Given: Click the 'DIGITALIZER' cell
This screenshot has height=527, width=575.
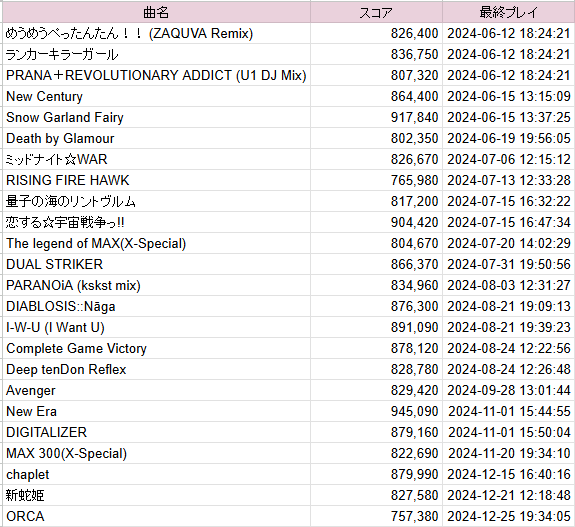Looking at the screenshot, I should point(156,432).
